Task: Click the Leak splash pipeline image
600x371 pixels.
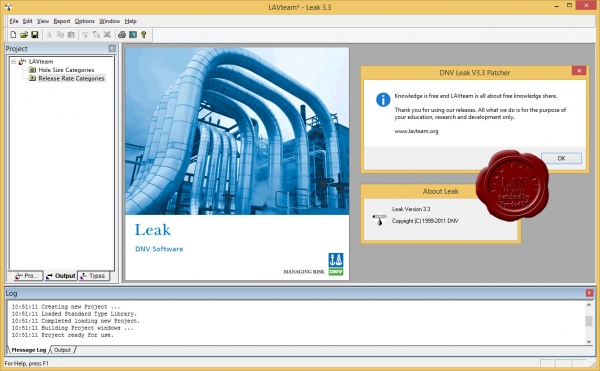Action: 237,131
